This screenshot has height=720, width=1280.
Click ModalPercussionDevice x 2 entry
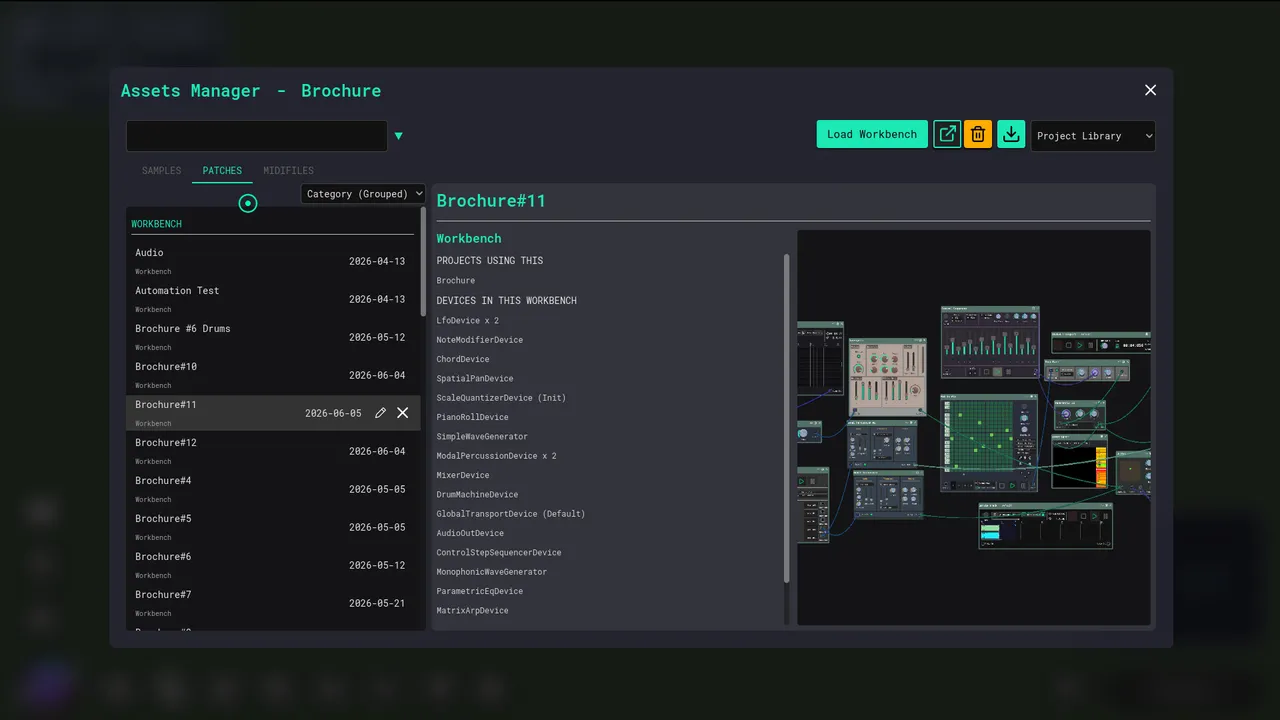point(497,456)
